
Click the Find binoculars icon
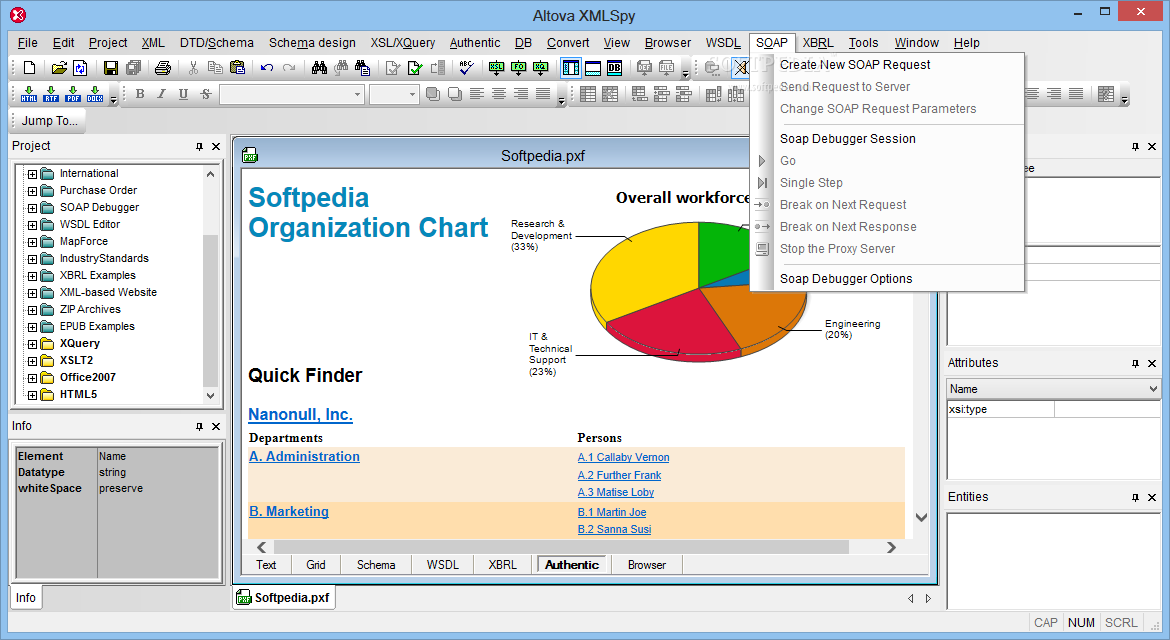click(x=319, y=68)
